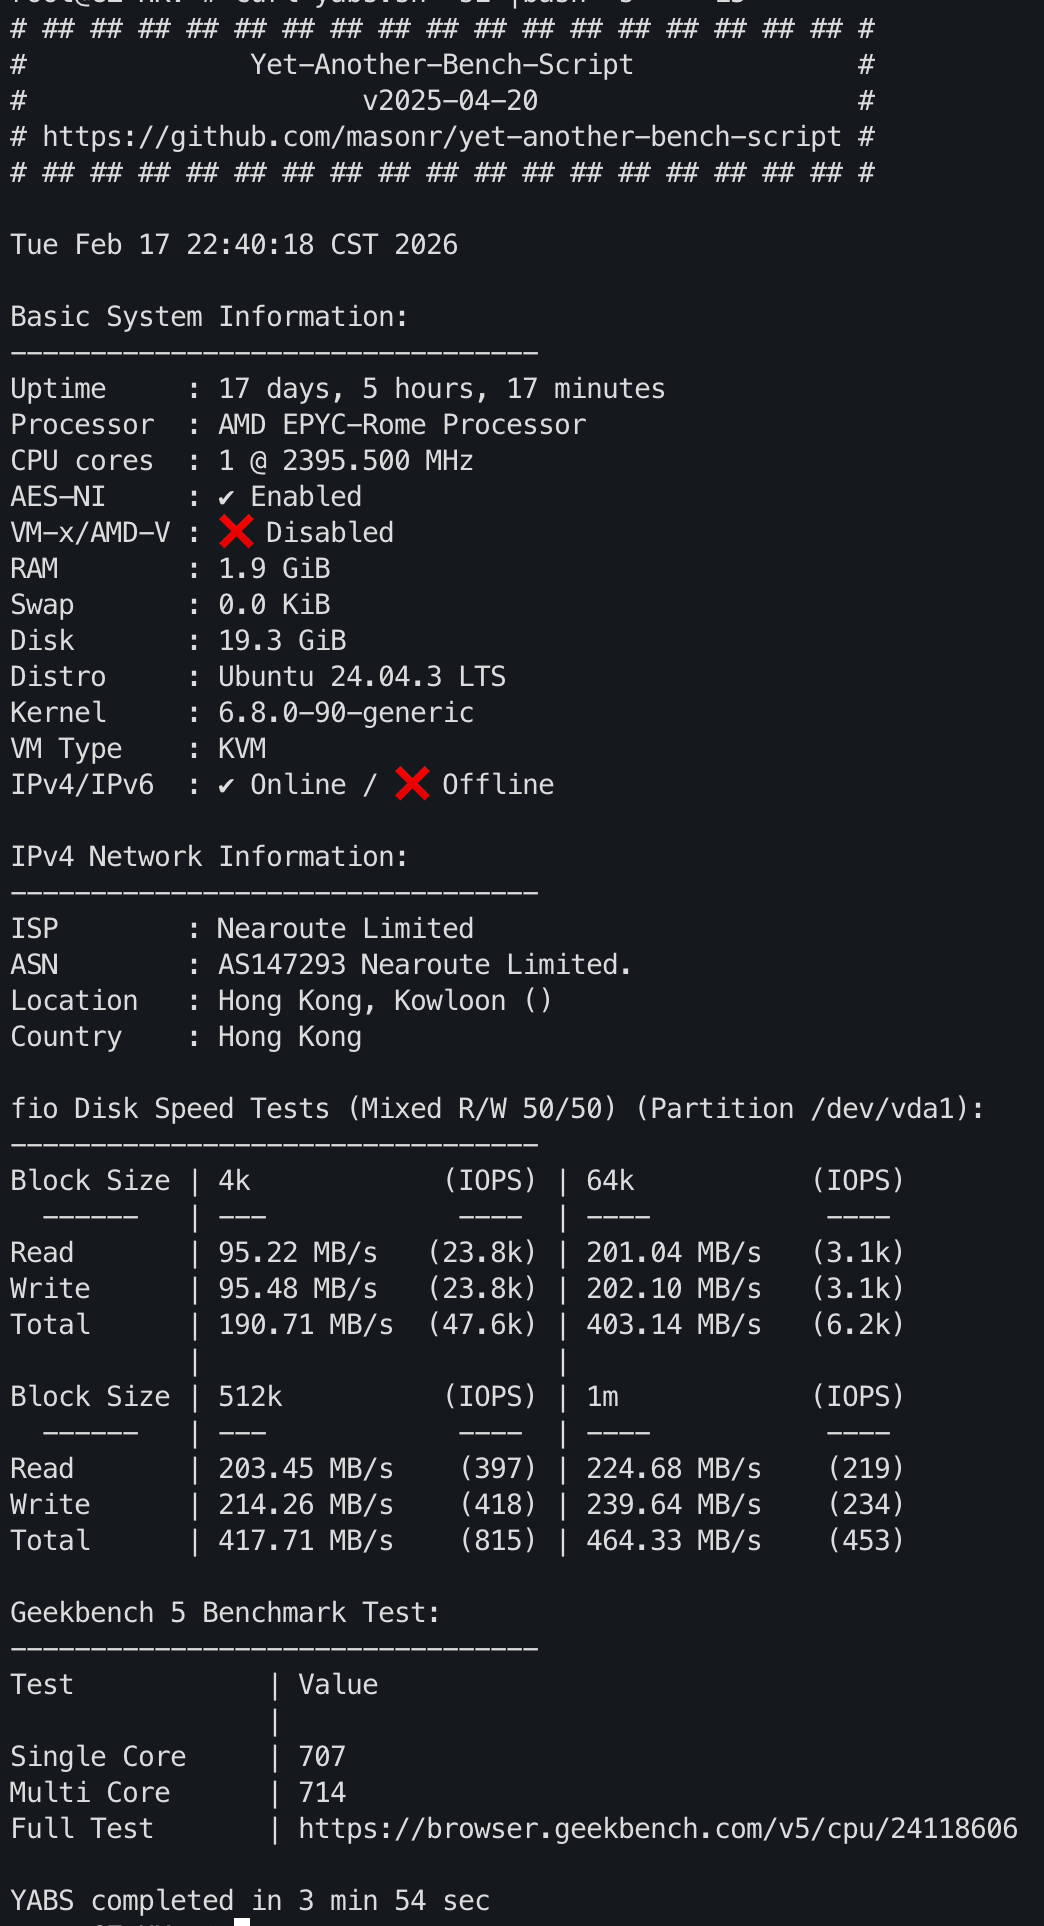Click the red X beside Disabled
The image size is (1044, 1926).
click(236, 532)
